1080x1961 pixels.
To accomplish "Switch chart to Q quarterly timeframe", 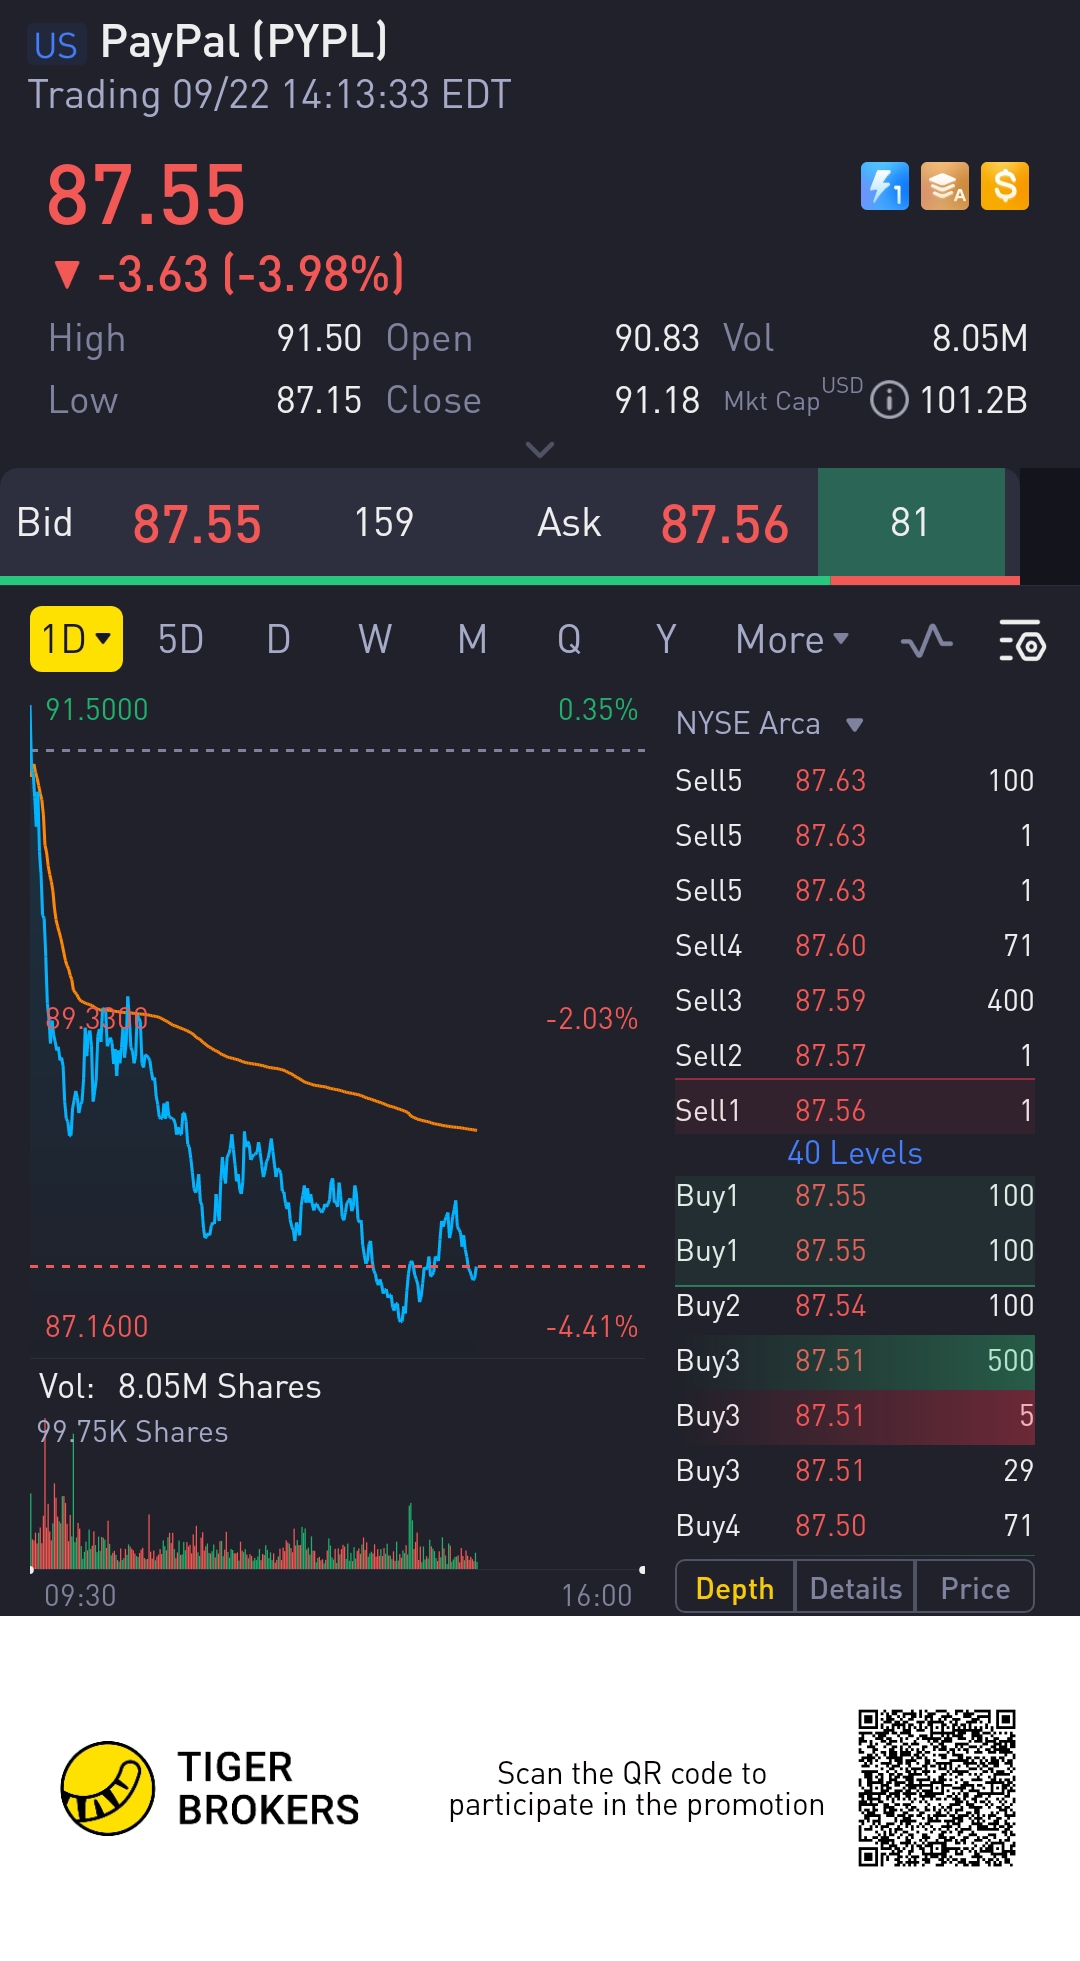I will pyautogui.click(x=569, y=640).
